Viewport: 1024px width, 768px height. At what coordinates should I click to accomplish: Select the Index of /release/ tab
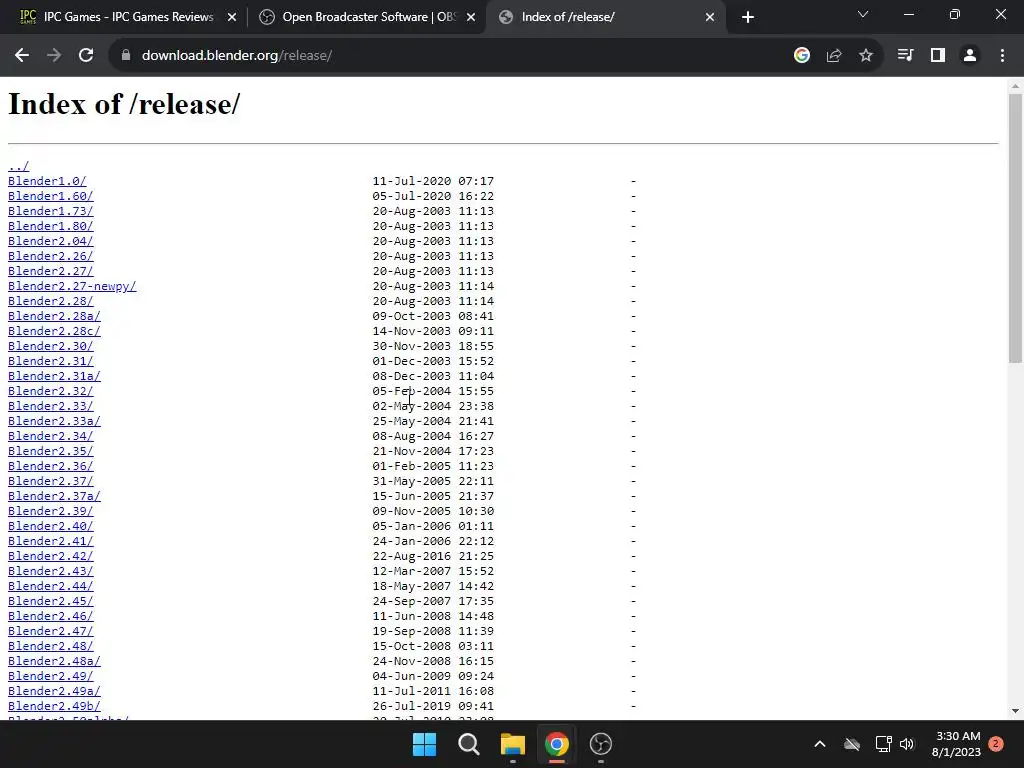[x=605, y=17]
